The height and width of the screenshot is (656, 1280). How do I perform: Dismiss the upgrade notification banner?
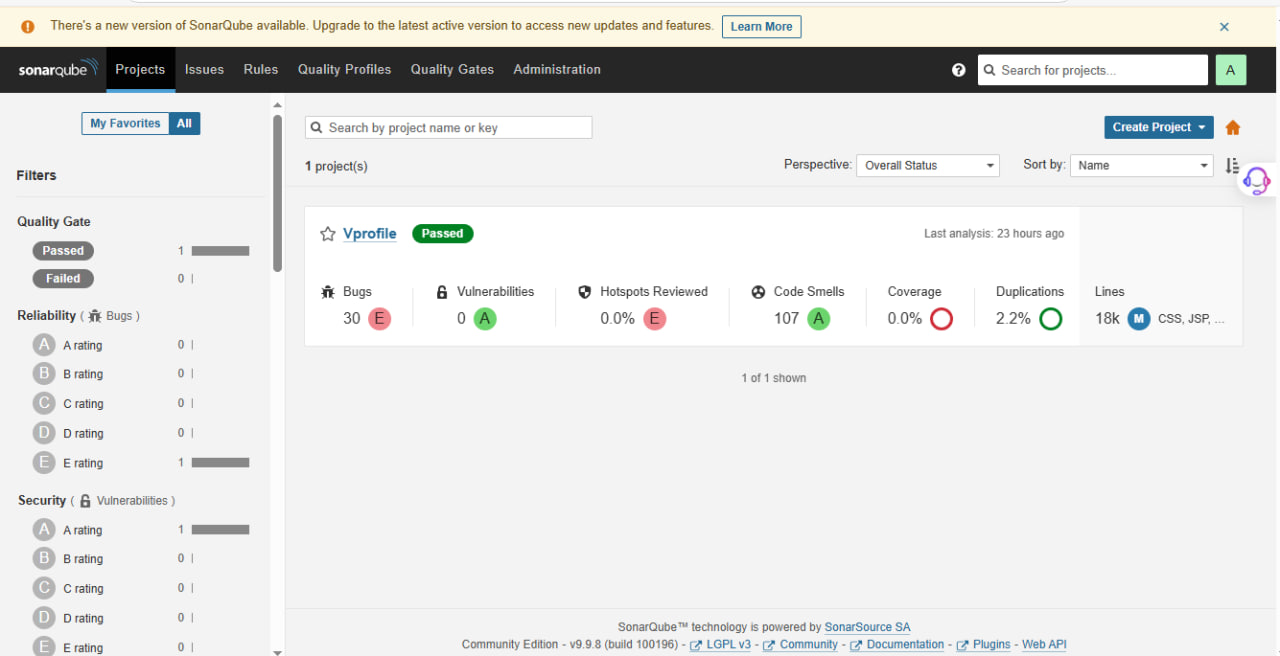(1224, 27)
